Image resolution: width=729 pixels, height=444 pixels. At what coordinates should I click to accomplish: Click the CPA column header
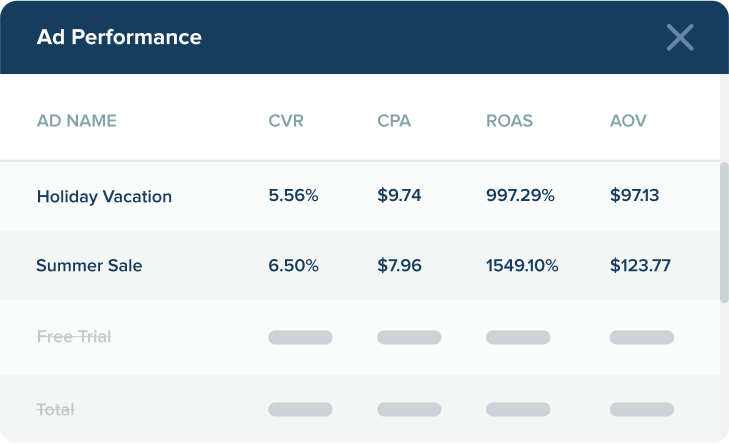coord(394,121)
